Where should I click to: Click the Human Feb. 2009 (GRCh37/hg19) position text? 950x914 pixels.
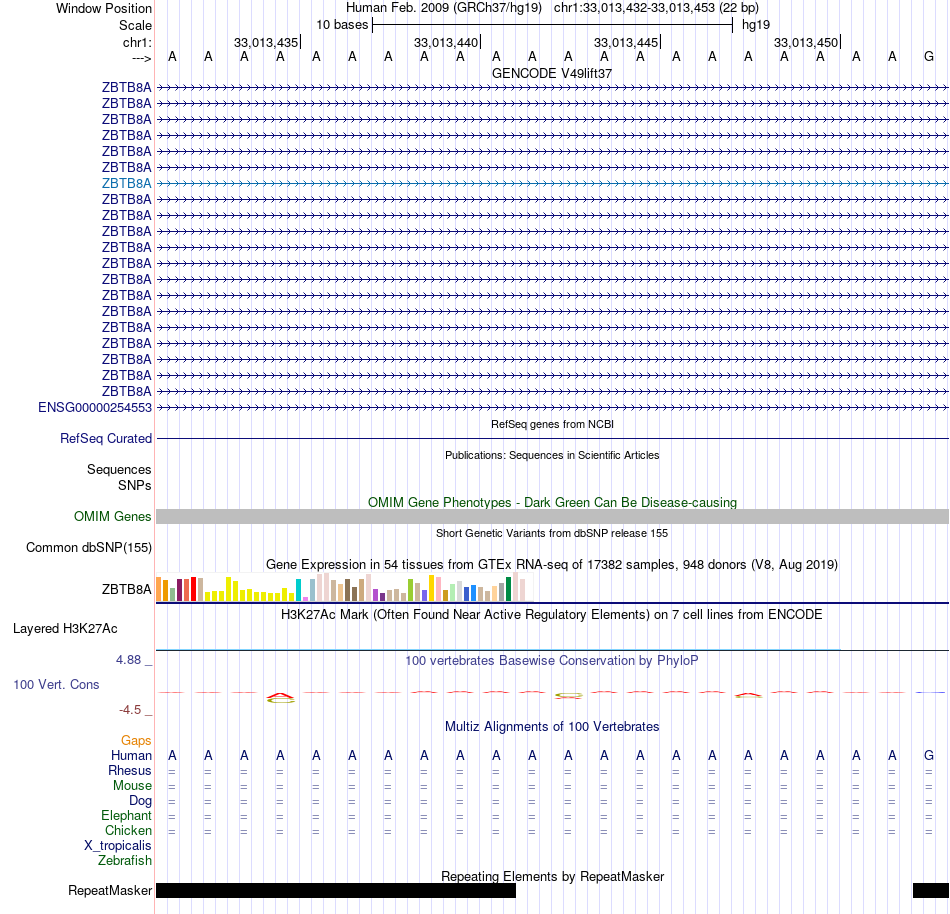click(x=443, y=8)
